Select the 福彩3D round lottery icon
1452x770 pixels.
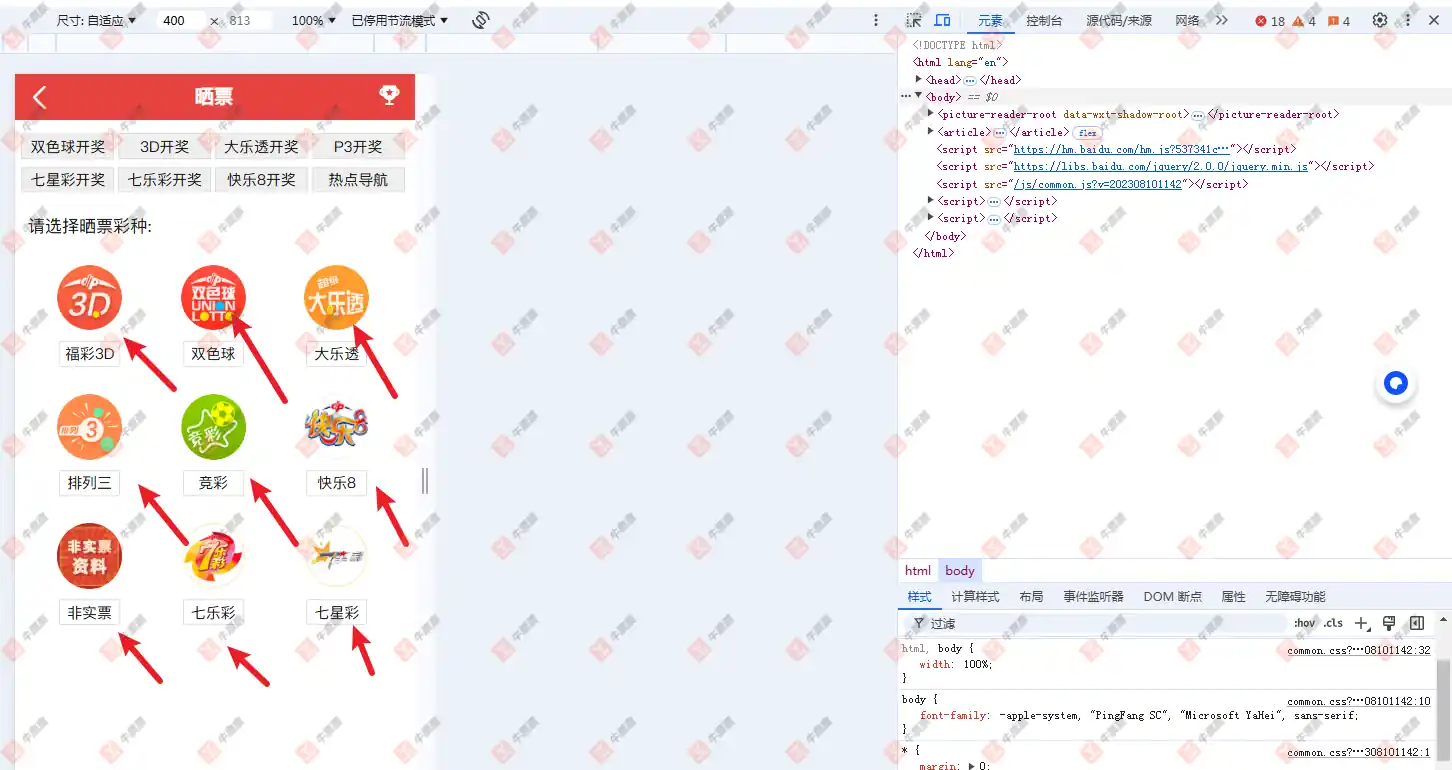[x=89, y=297]
